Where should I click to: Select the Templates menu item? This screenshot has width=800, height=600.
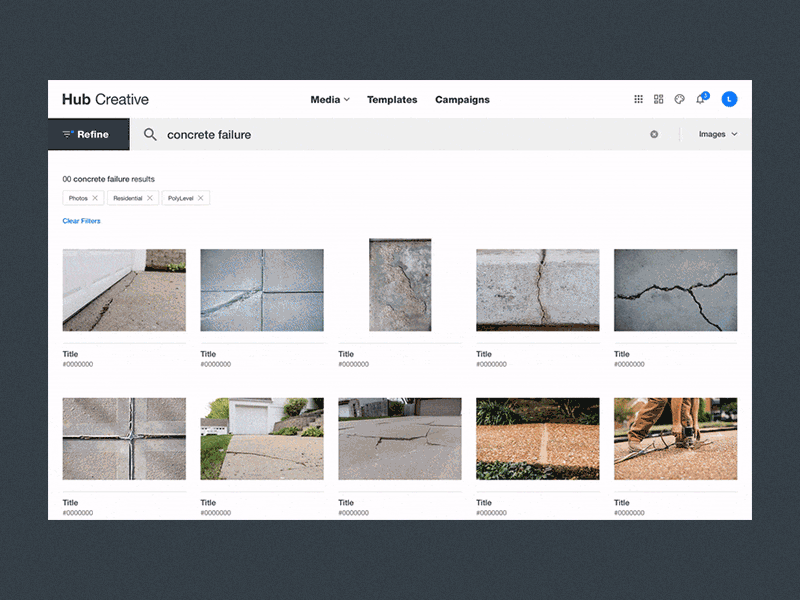(x=392, y=100)
